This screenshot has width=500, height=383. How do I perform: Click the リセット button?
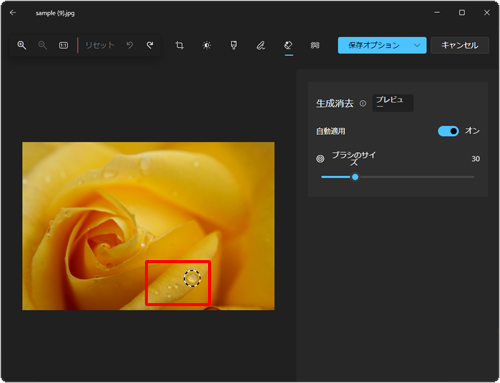click(100, 45)
